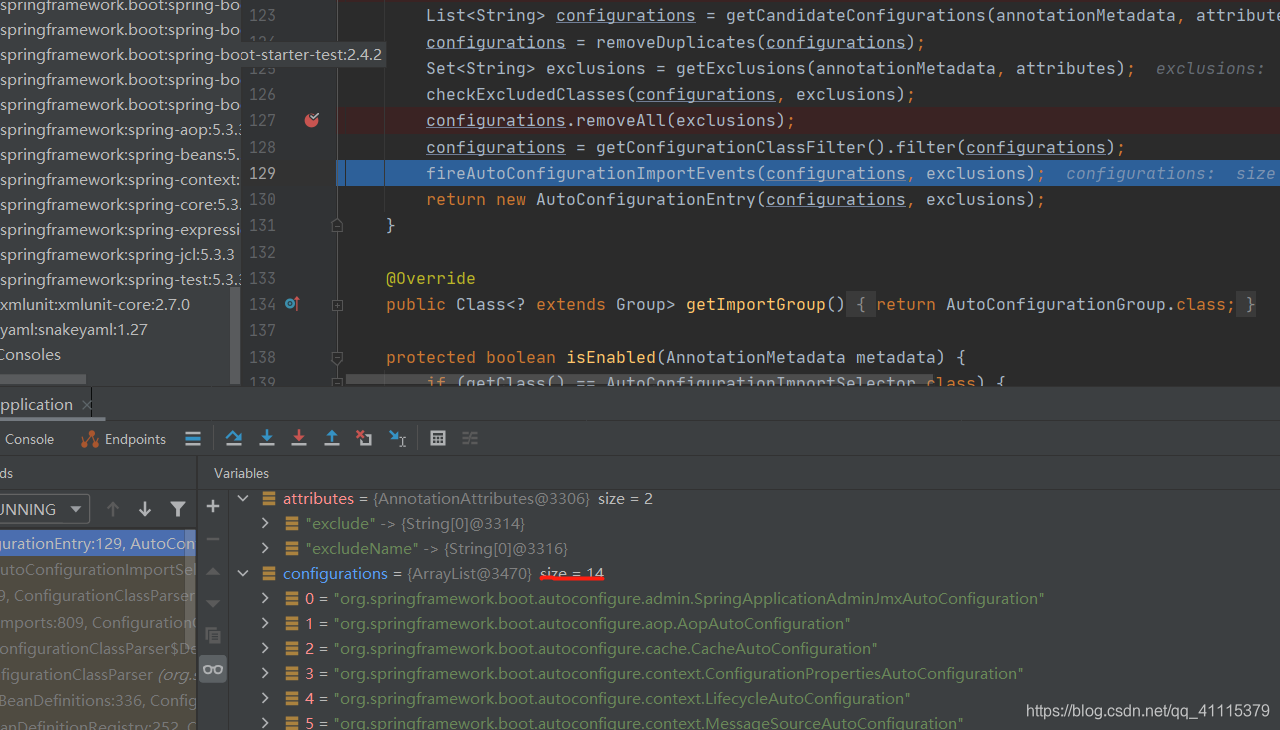Click fireAutoConfigurationImportEvents call on line 129
Screen dimensions: 1280x730
click(591, 173)
